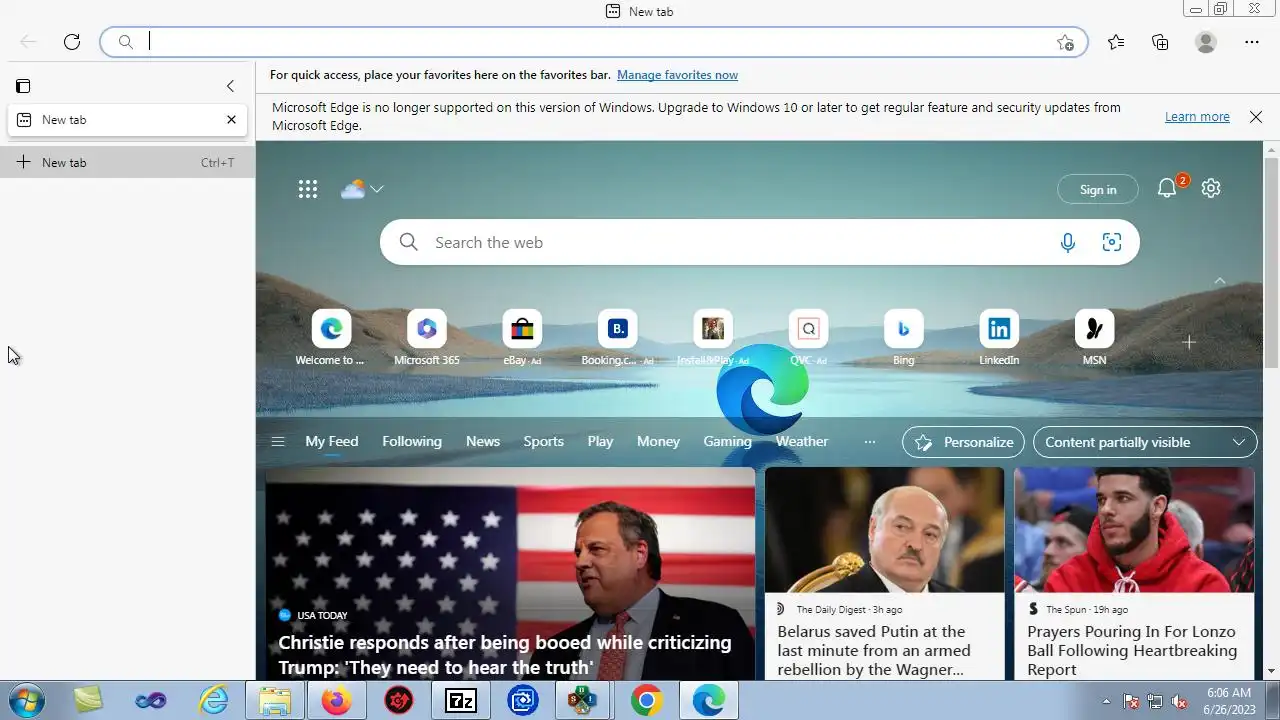Image resolution: width=1280 pixels, height=720 pixels.
Task: Launch Google Chrome from the taskbar
Action: [647, 701]
